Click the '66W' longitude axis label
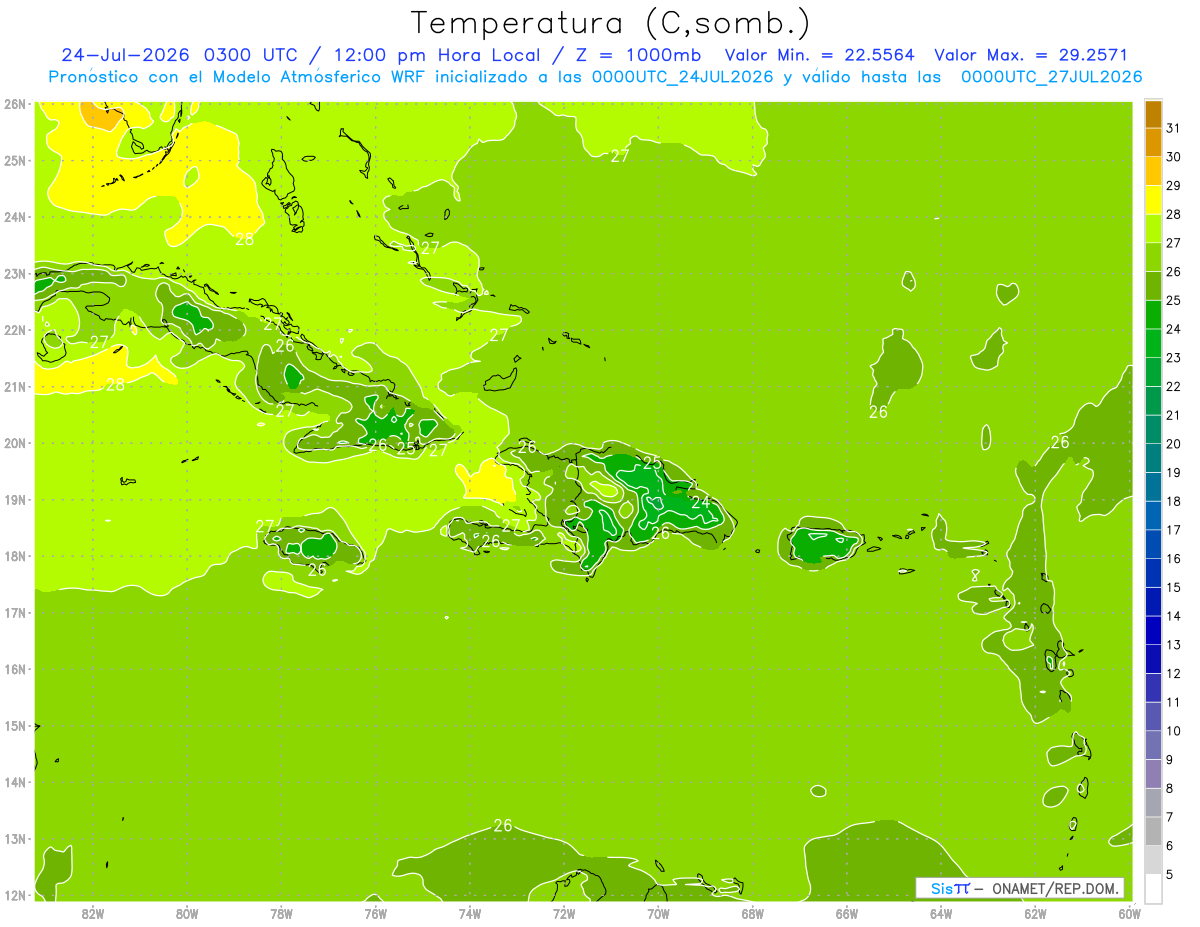Image resolution: width=1200 pixels, height=927 pixels. (x=846, y=913)
